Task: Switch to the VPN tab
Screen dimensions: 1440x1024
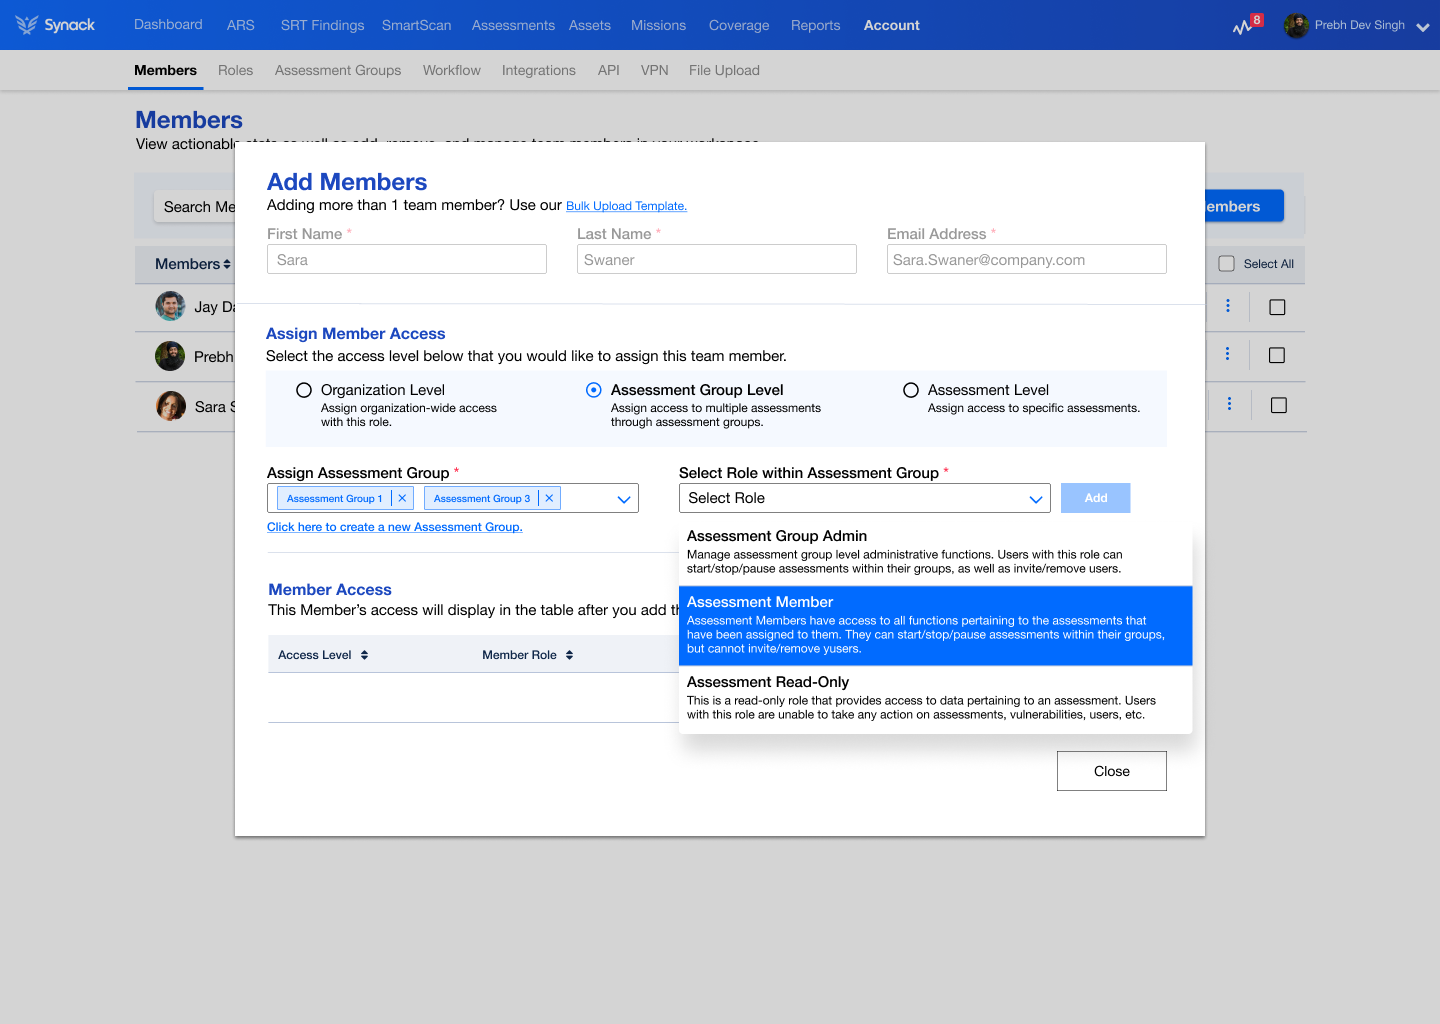Action: [654, 70]
